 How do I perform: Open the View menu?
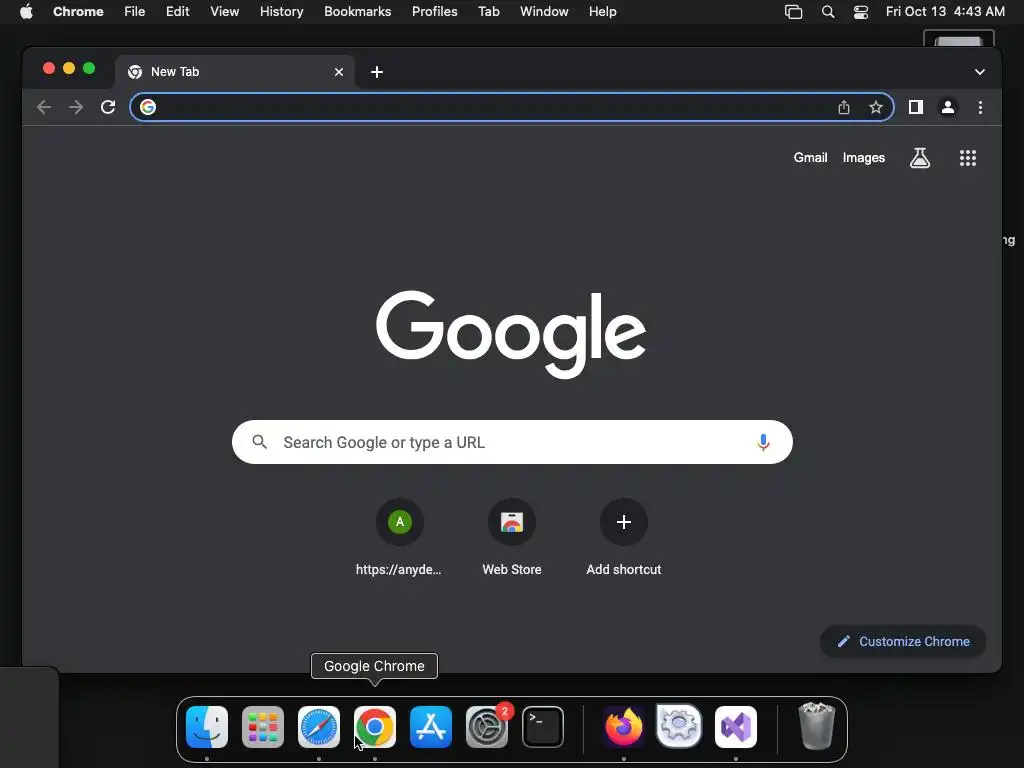pos(224,12)
